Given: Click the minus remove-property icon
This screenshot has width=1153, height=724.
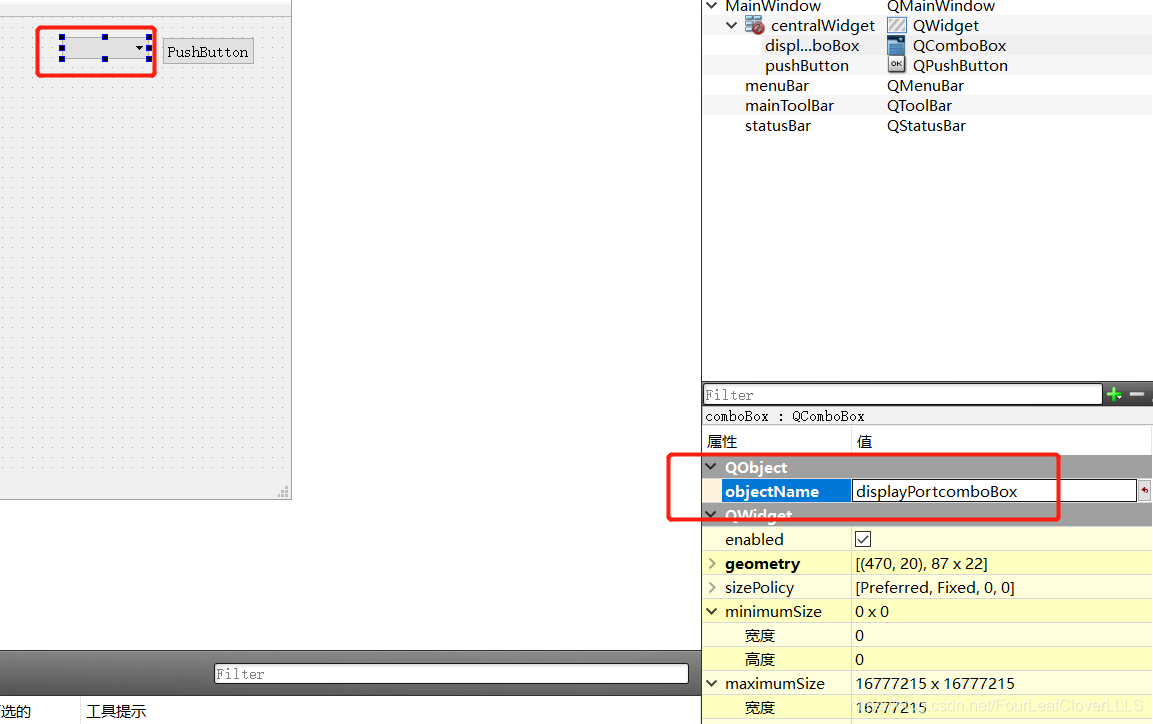Looking at the screenshot, I should pos(1137,395).
